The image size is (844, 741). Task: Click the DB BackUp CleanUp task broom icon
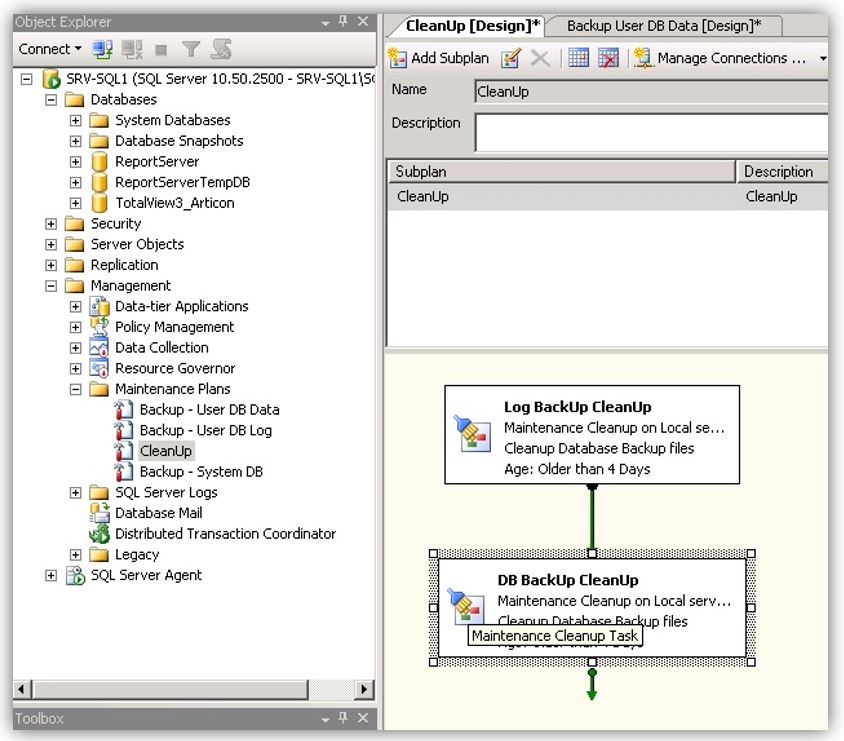point(466,606)
